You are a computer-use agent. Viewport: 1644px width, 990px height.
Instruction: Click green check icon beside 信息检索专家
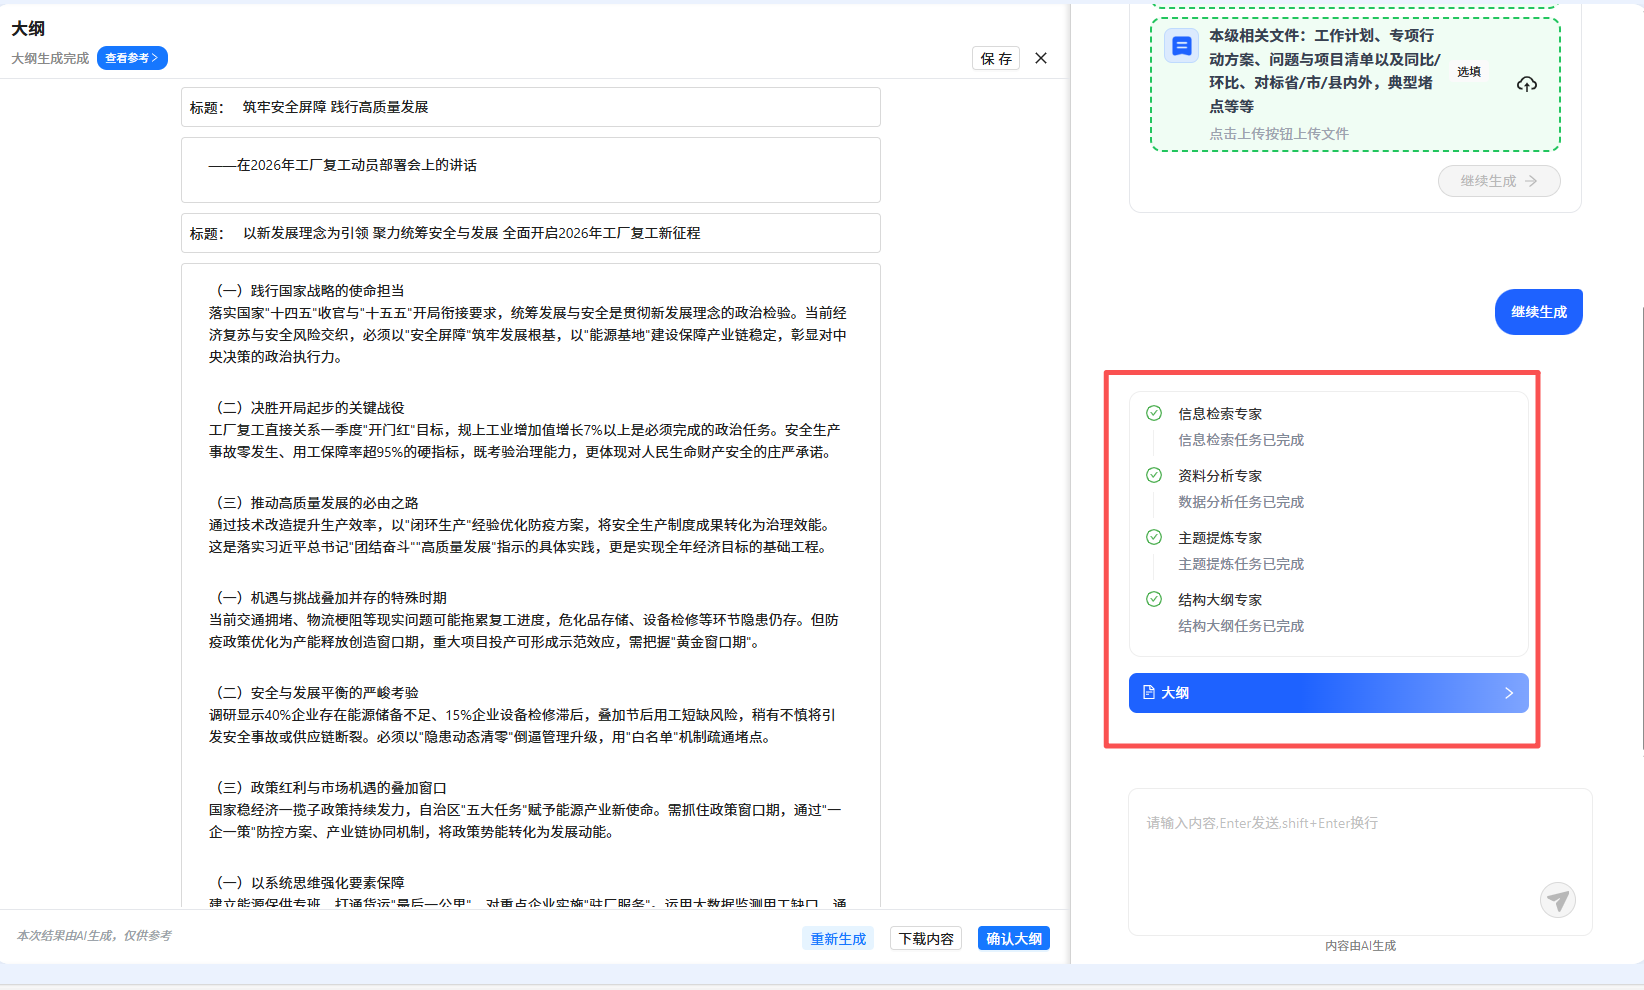tap(1154, 413)
